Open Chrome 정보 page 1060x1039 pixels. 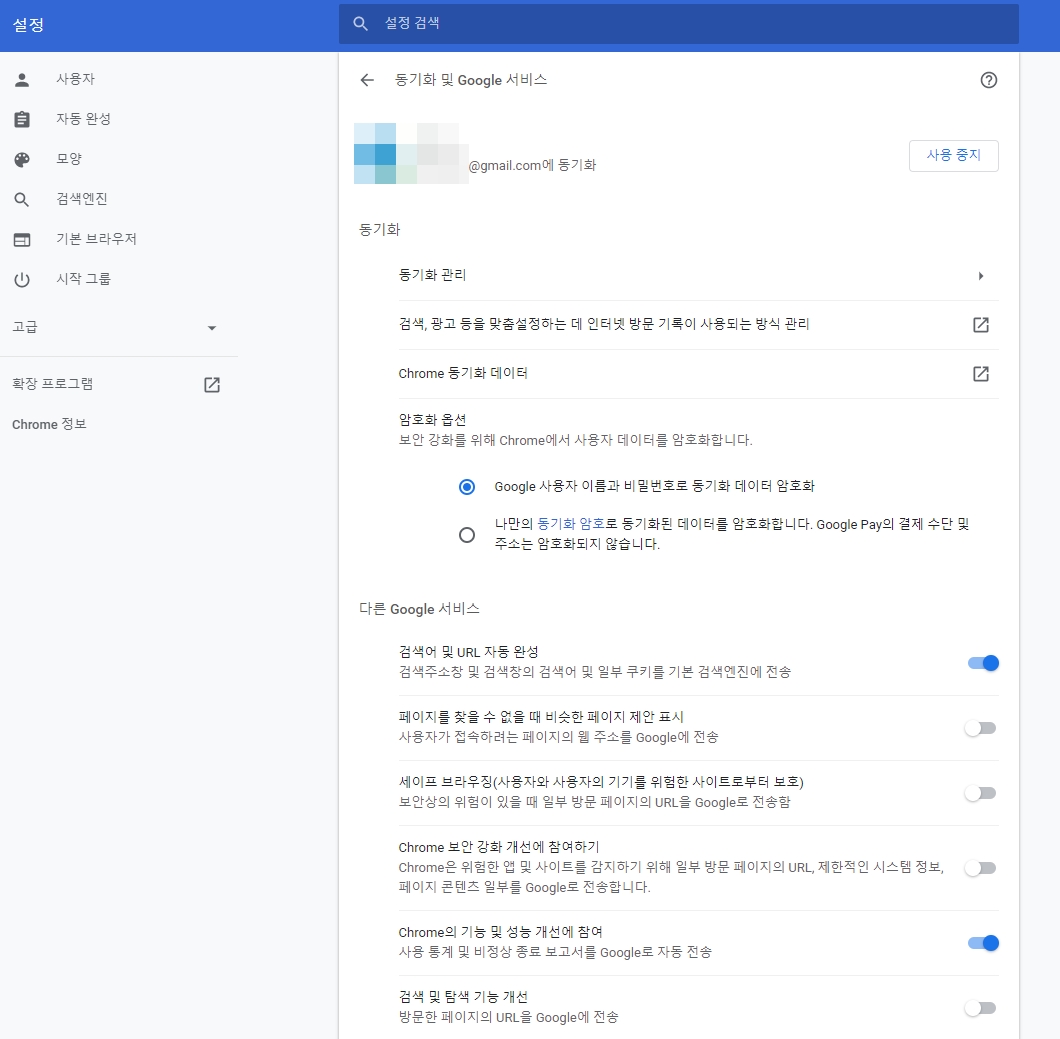coord(49,425)
